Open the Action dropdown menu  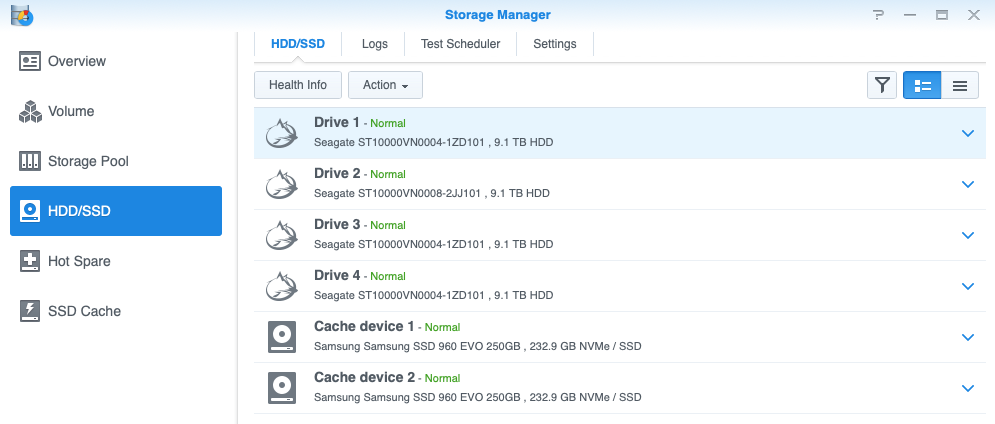(x=385, y=85)
